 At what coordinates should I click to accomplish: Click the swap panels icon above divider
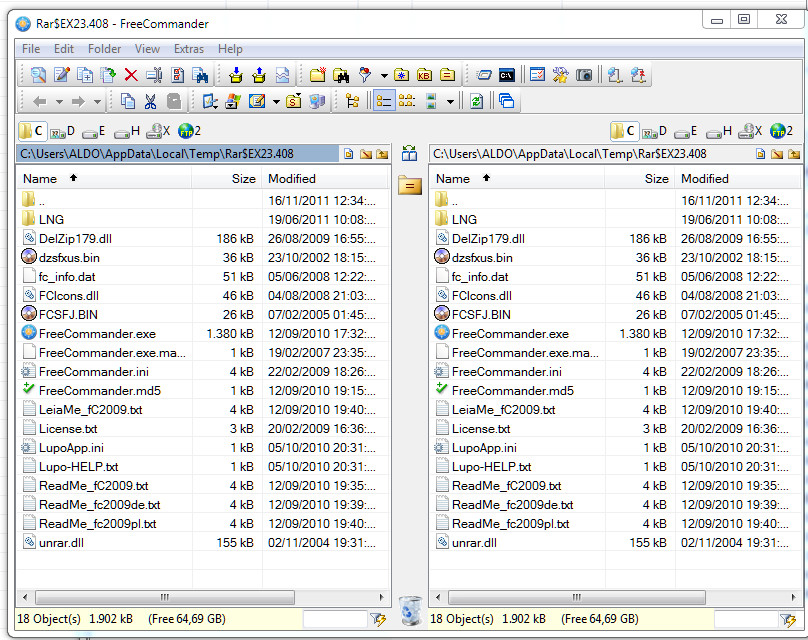[410, 153]
